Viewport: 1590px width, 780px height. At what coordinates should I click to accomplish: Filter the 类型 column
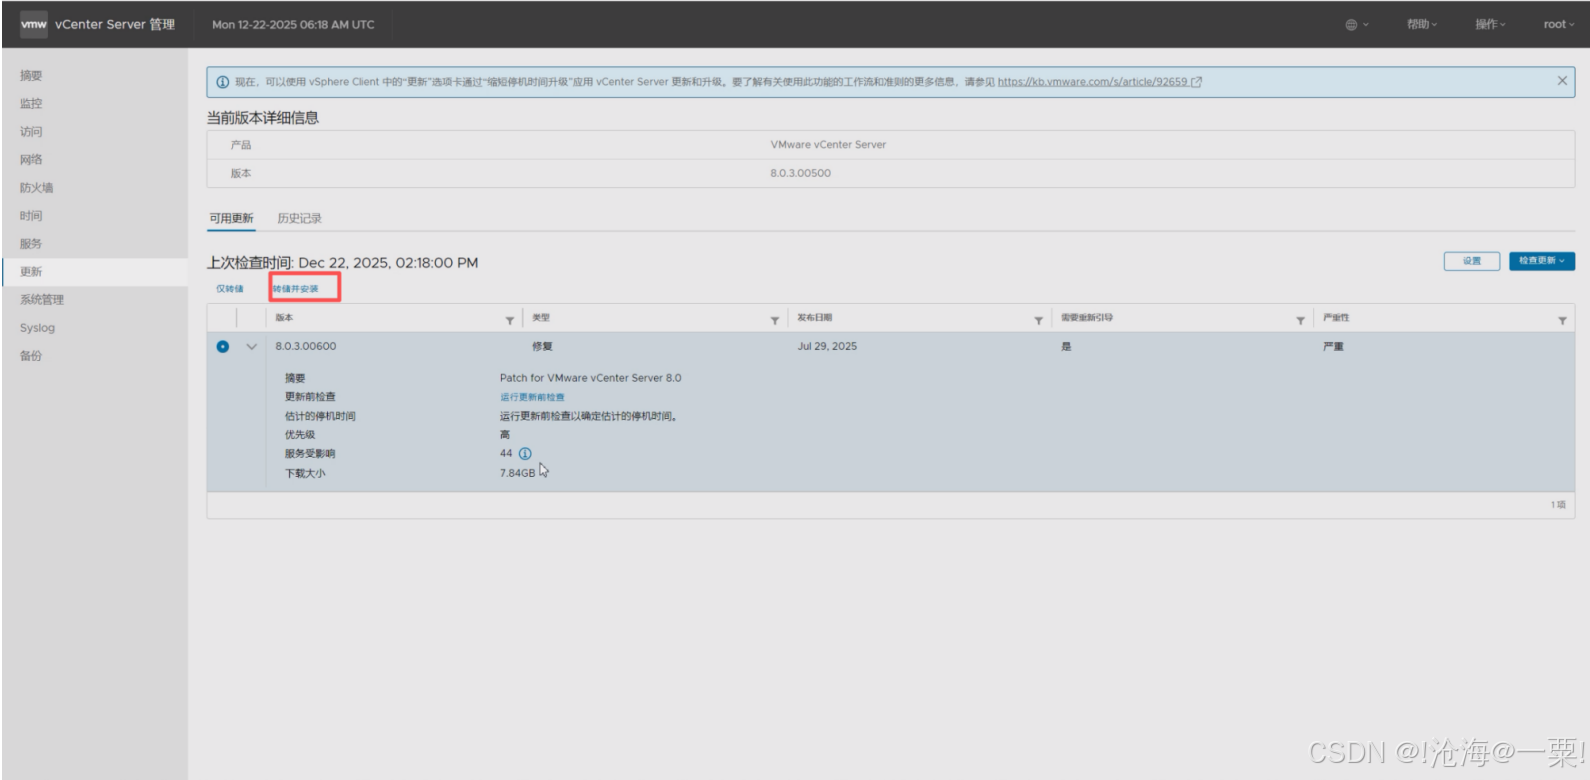pyautogui.click(x=774, y=320)
